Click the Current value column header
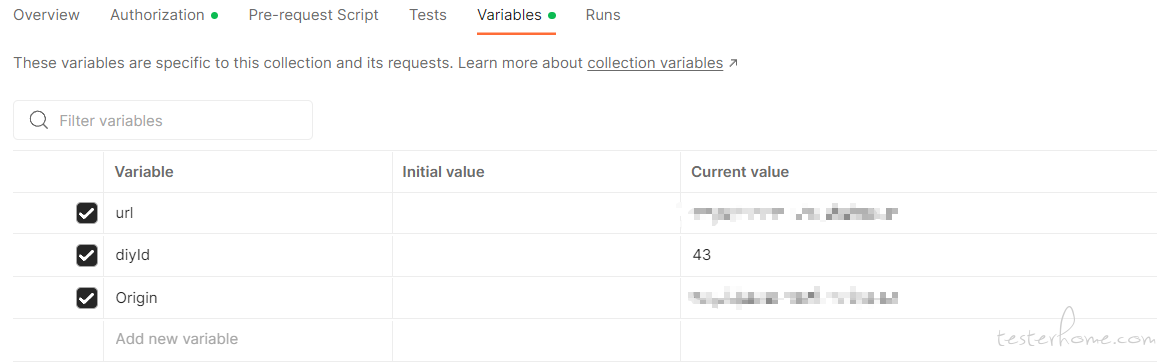 (740, 172)
